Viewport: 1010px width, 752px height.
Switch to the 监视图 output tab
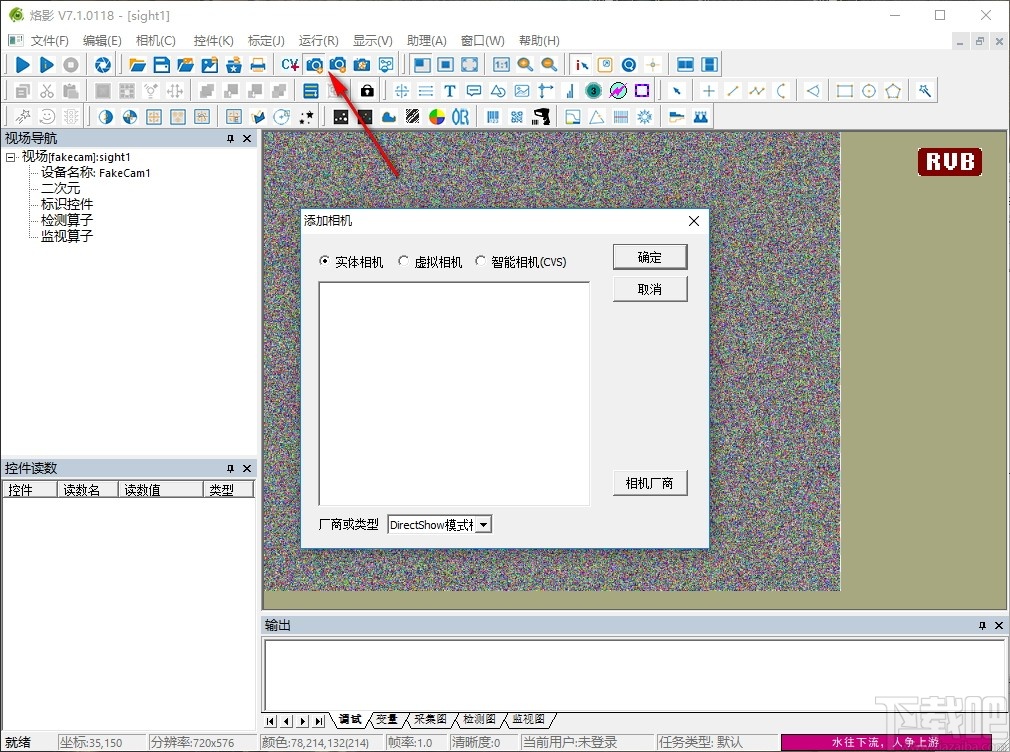528,720
